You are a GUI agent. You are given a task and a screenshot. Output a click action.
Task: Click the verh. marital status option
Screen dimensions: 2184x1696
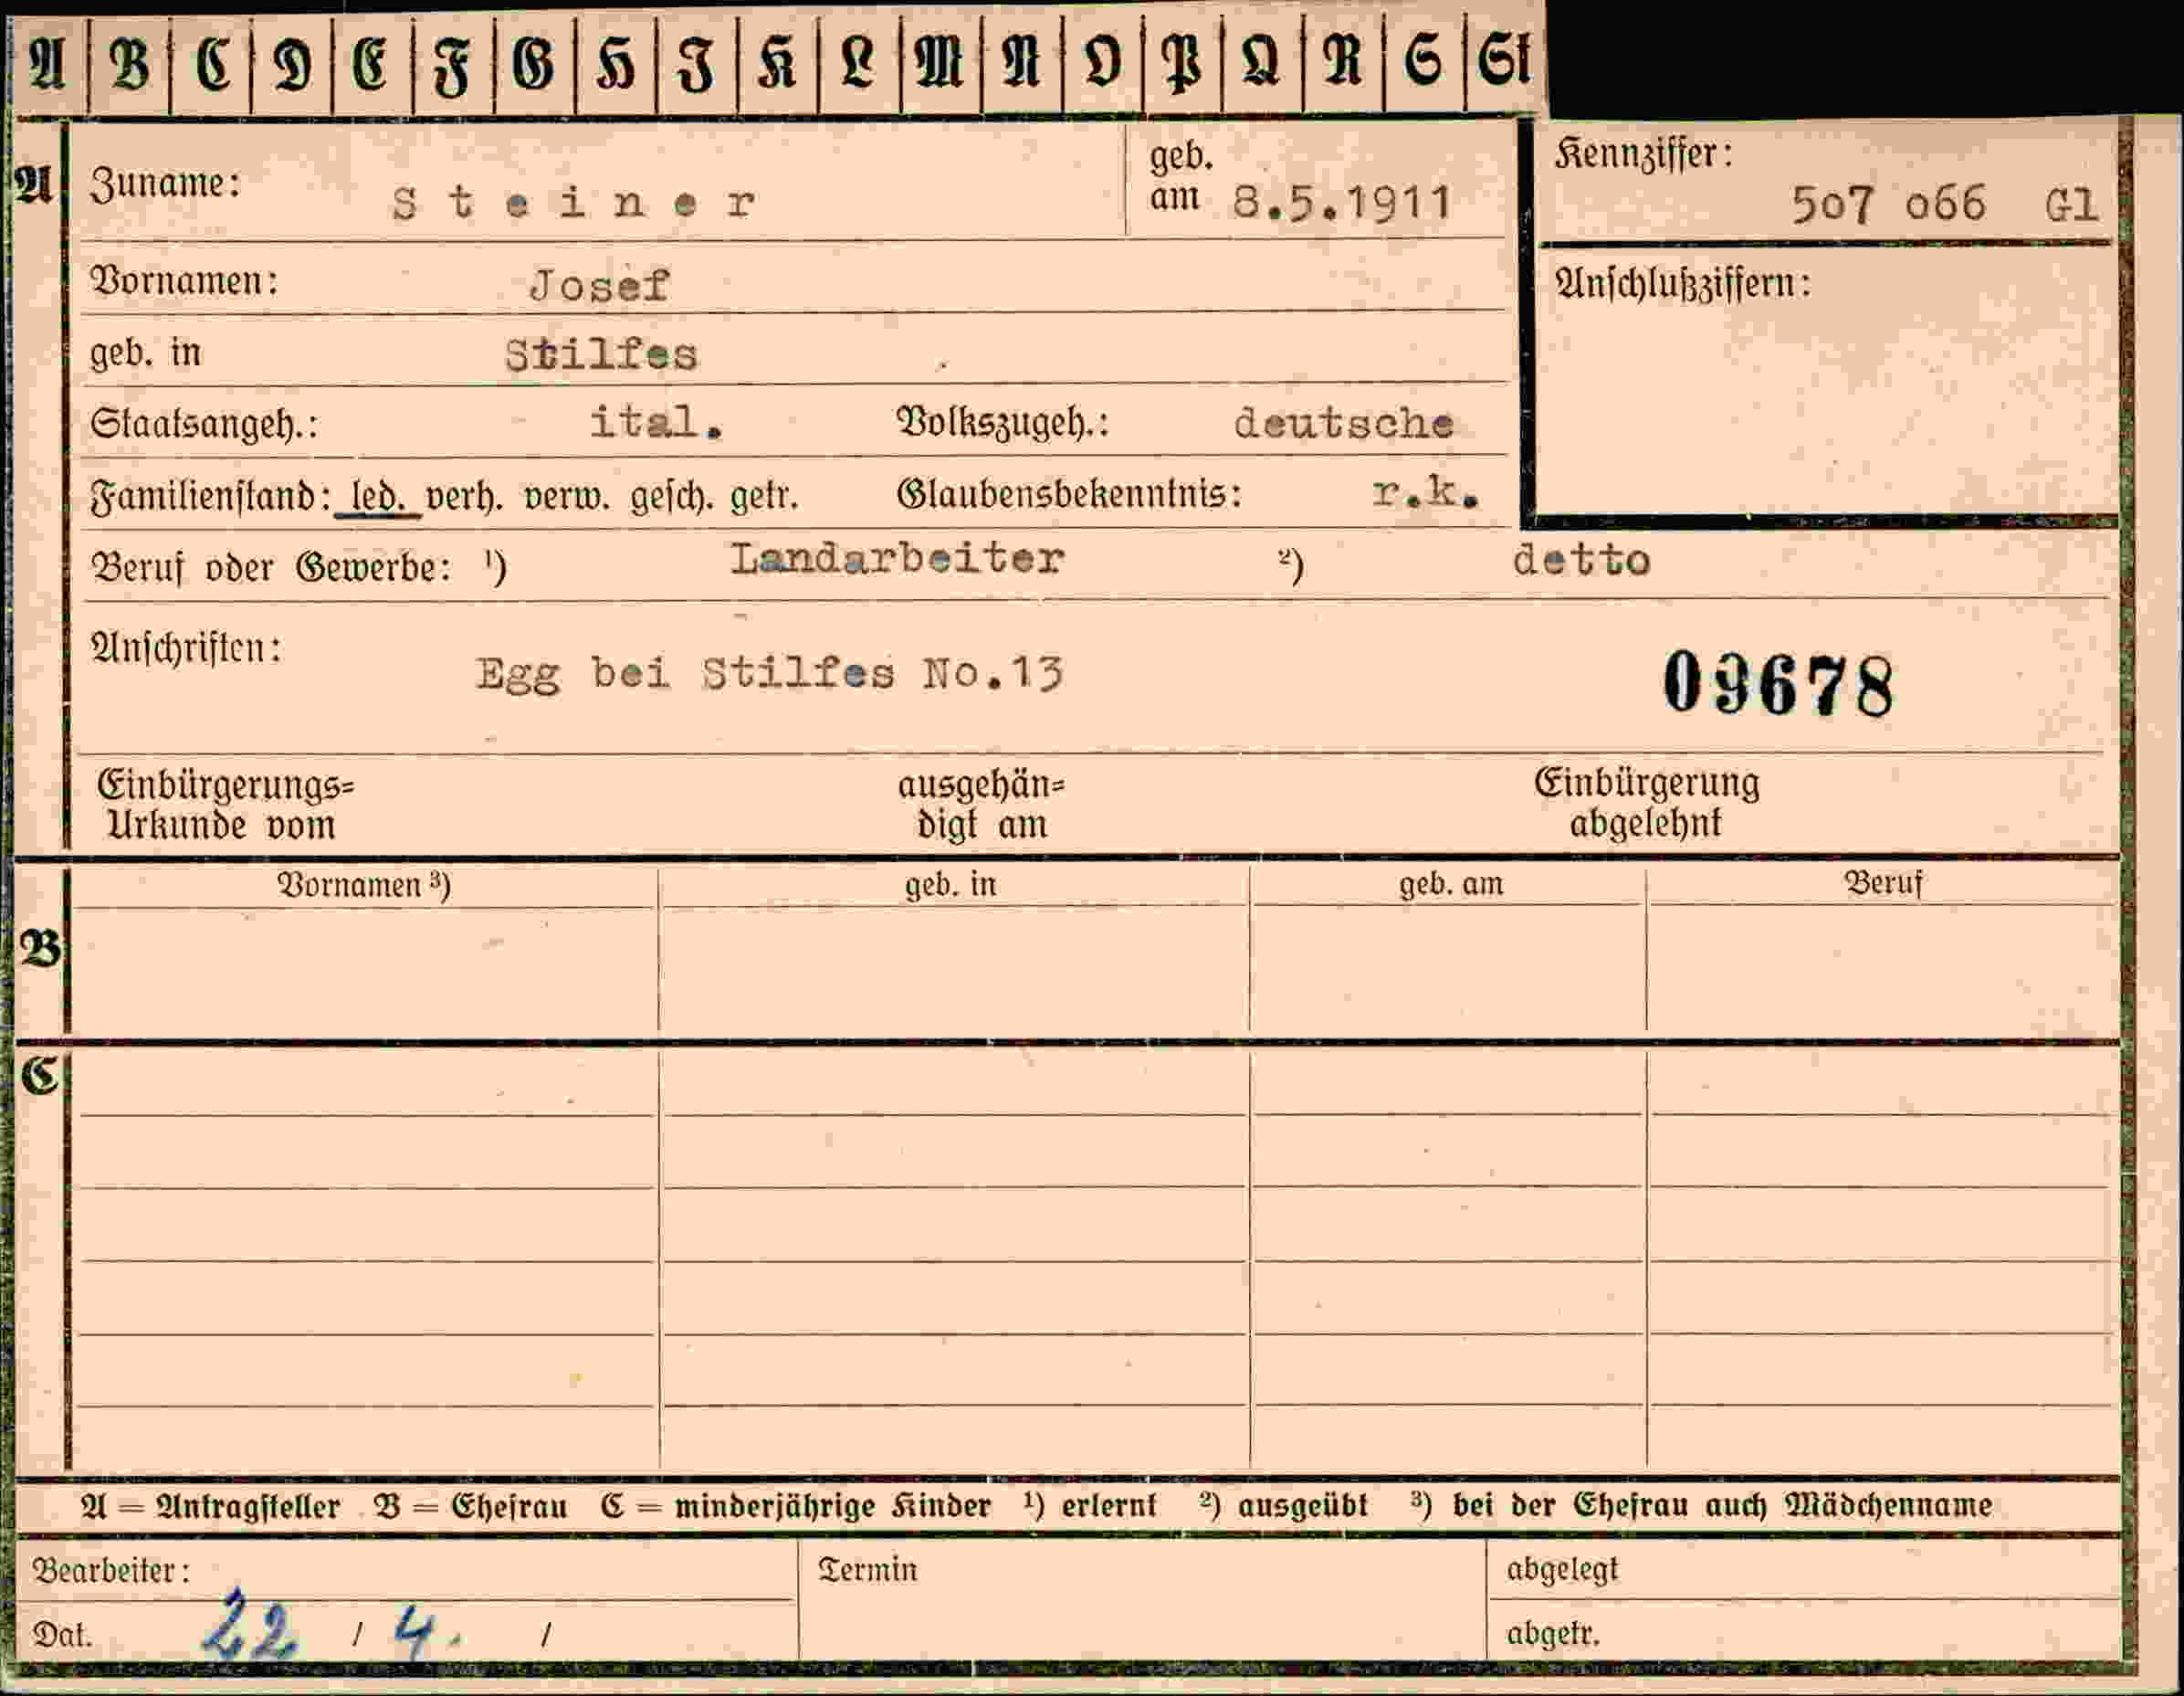pos(464,497)
